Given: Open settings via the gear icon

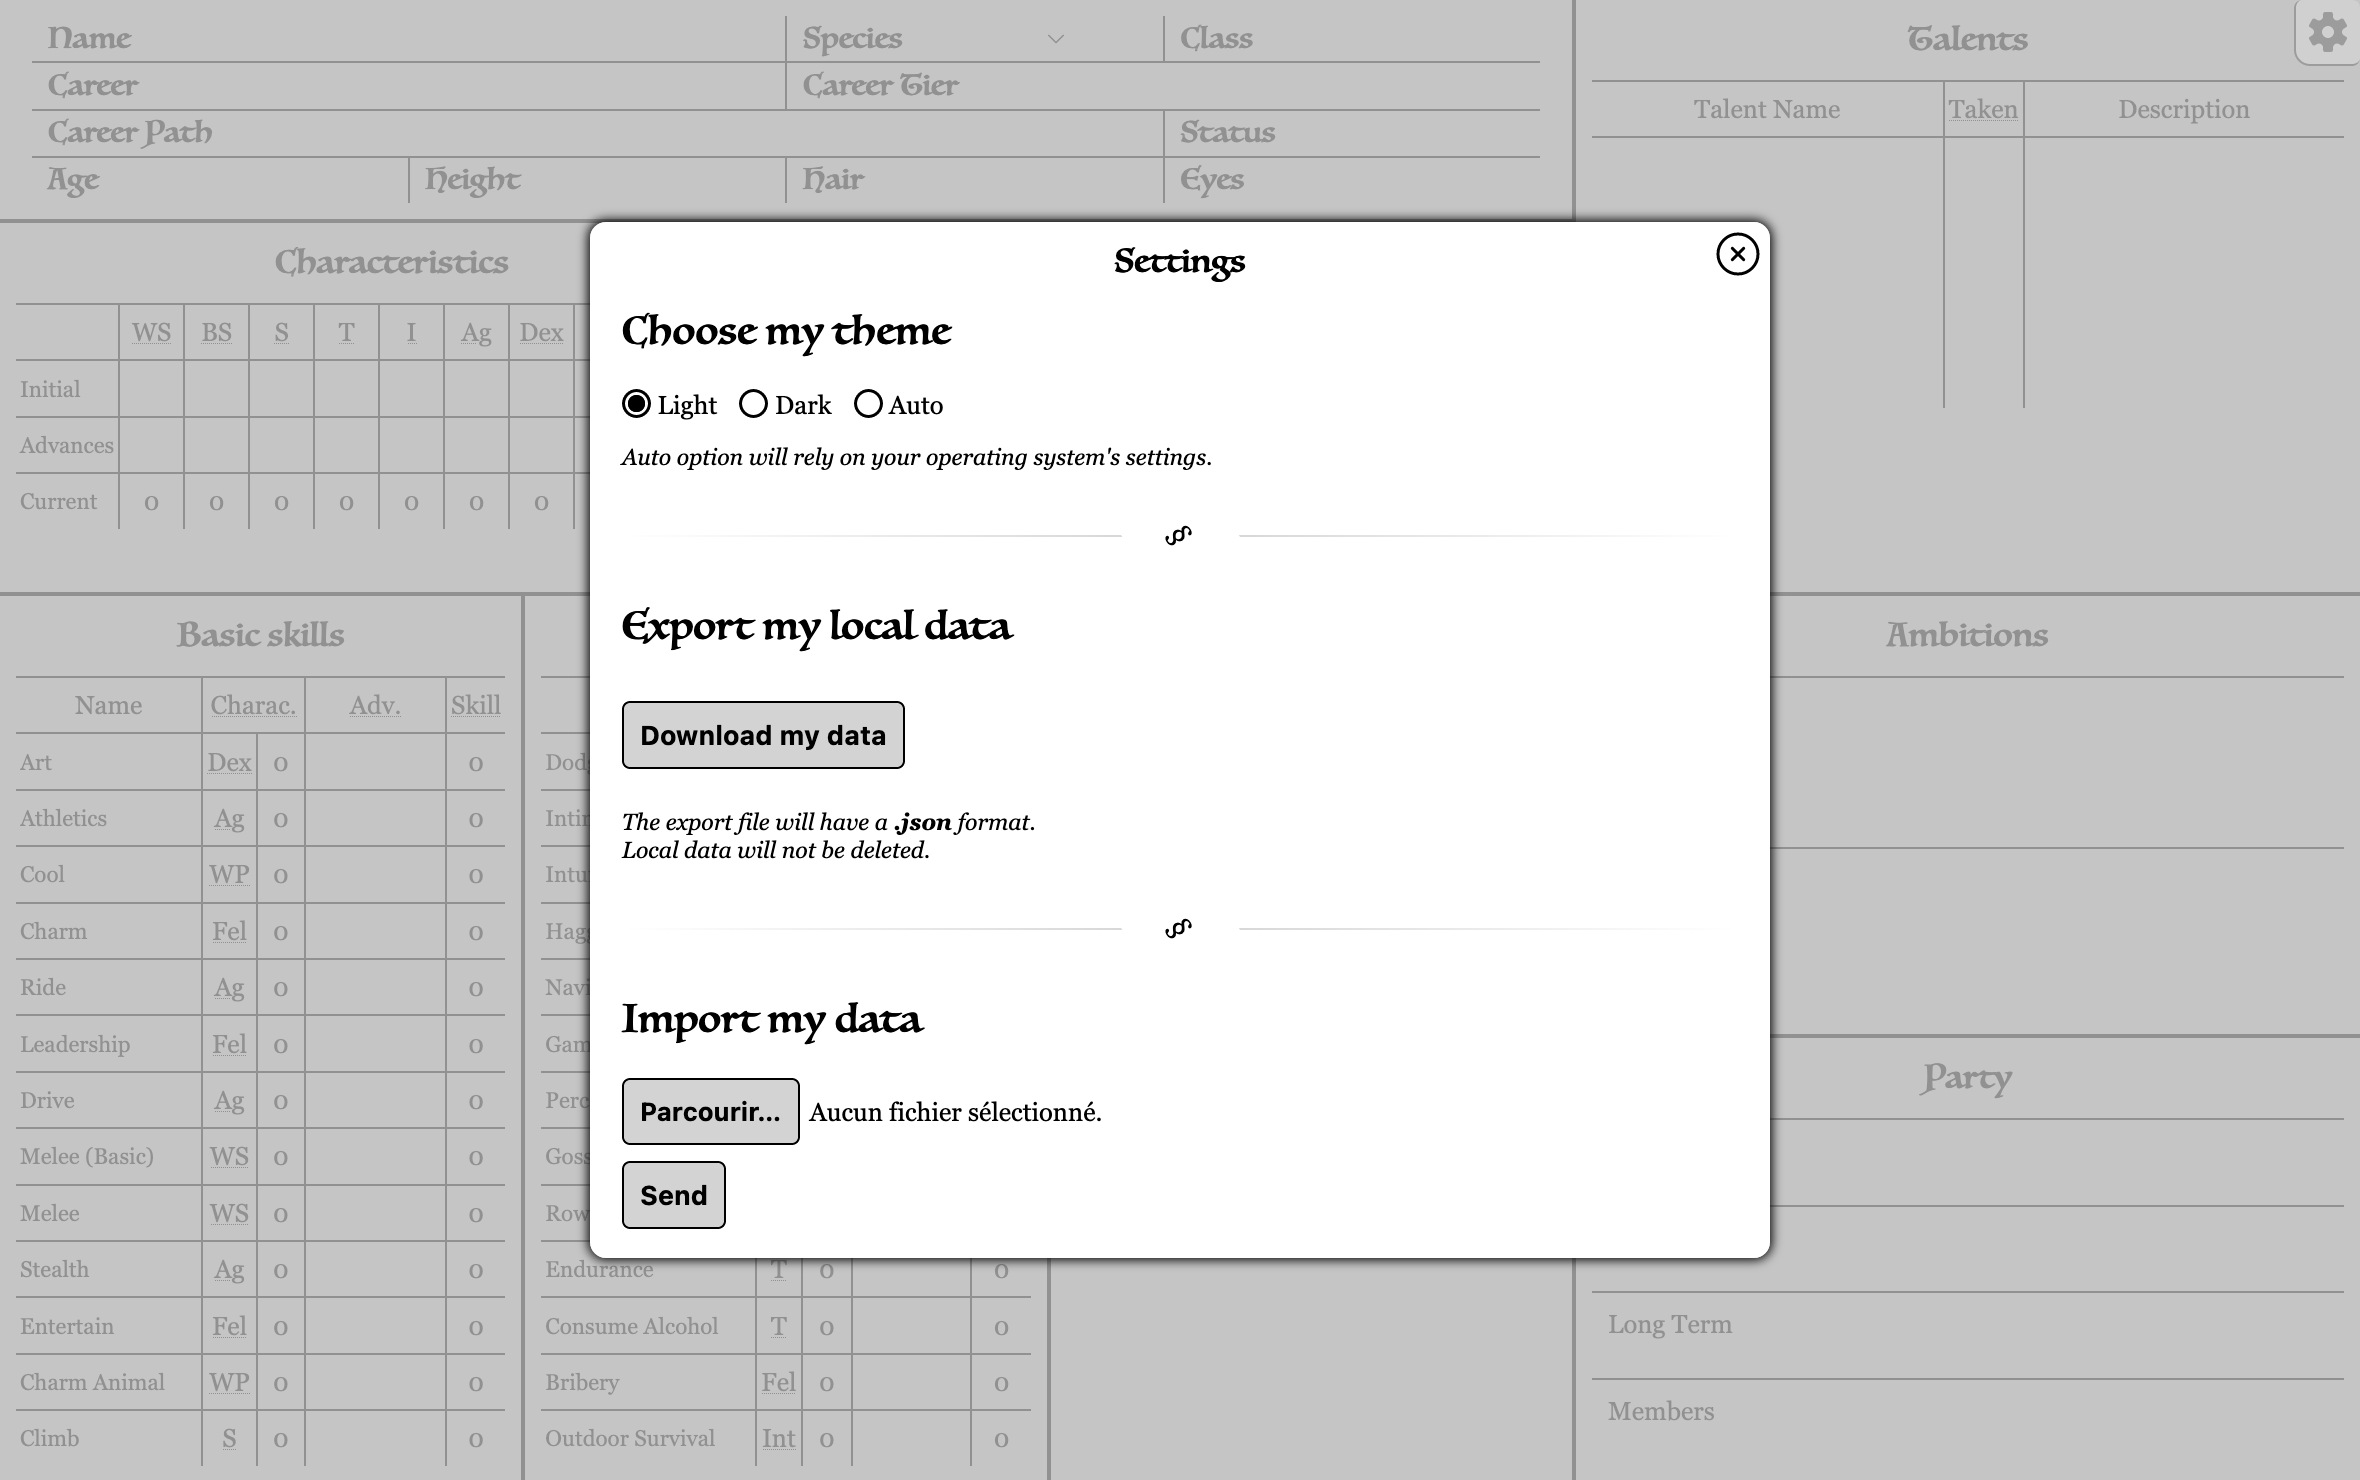Looking at the screenshot, I should pyautogui.click(x=2327, y=34).
